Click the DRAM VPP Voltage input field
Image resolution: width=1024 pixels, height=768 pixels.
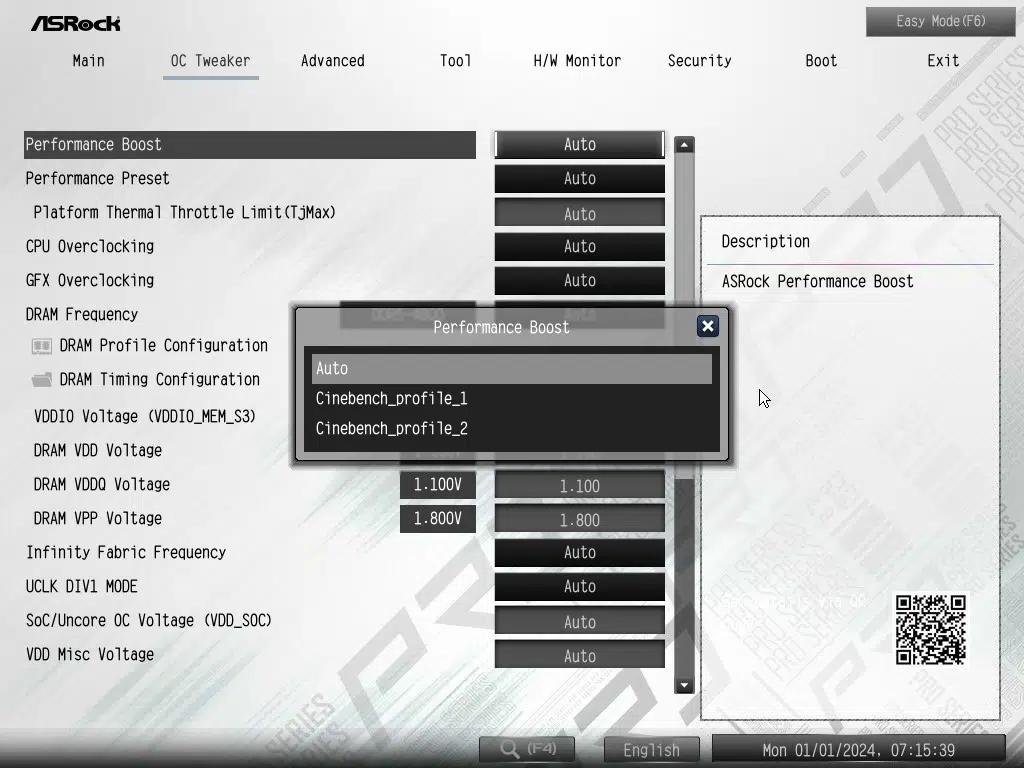point(579,520)
